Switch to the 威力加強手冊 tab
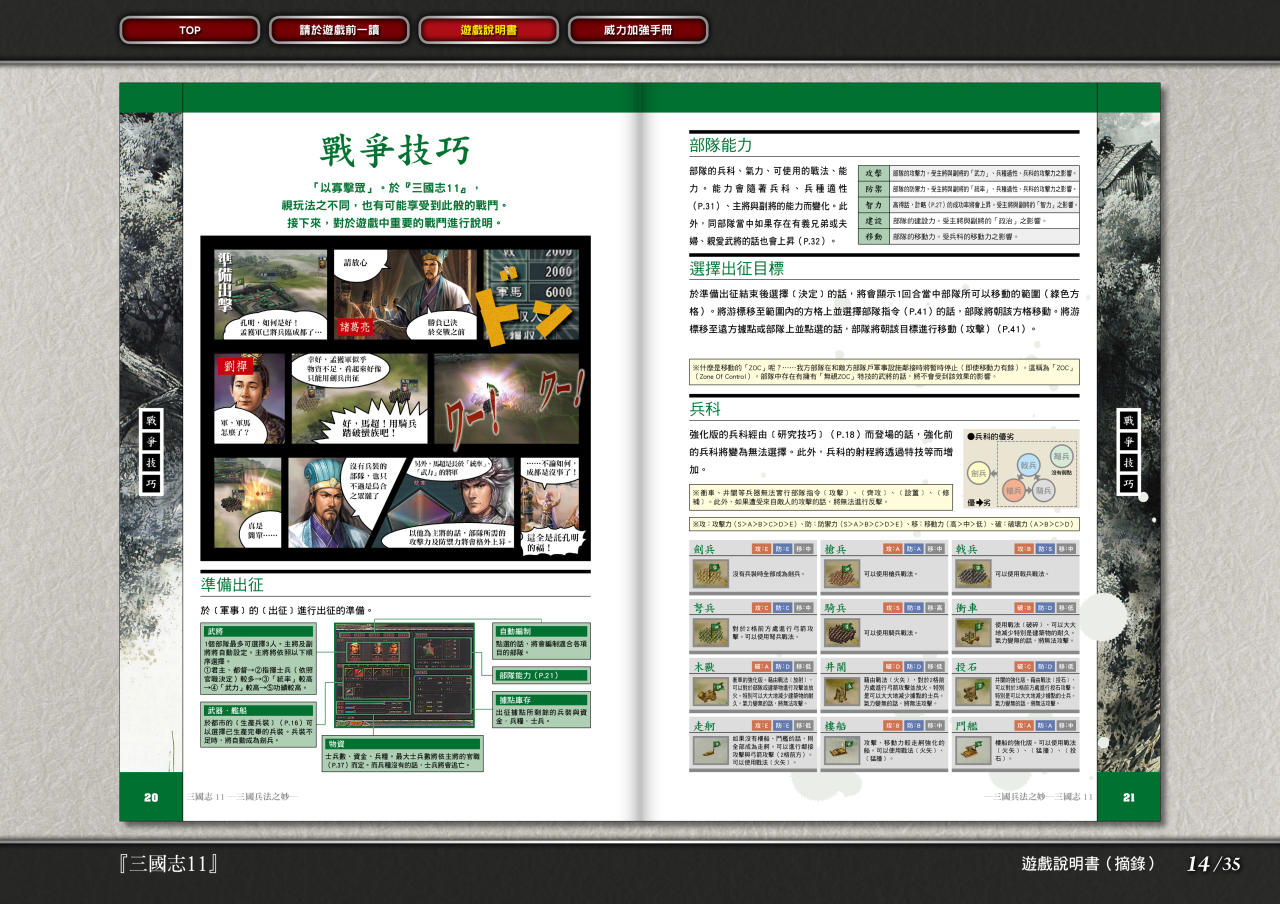The height and width of the screenshot is (904, 1280). point(638,30)
